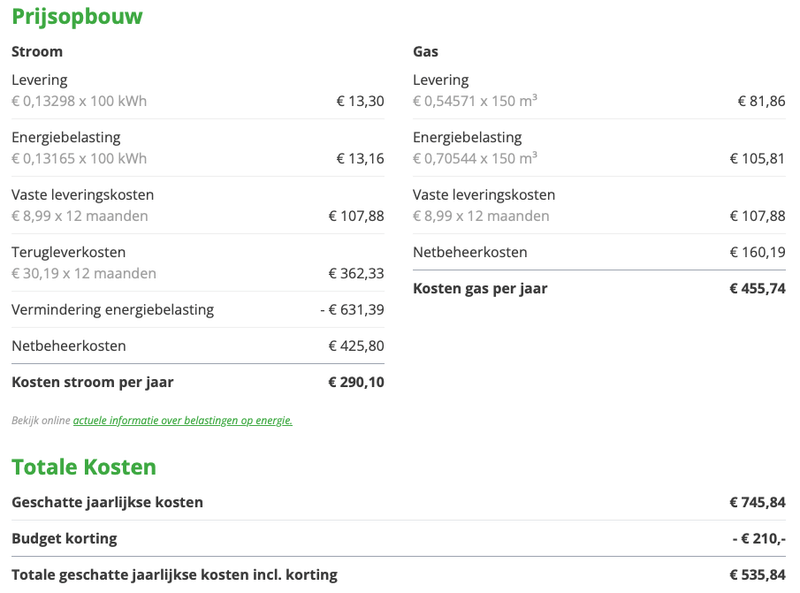800x593 pixels.
Task: Select the Stroom column header
Action: (37, 51)
